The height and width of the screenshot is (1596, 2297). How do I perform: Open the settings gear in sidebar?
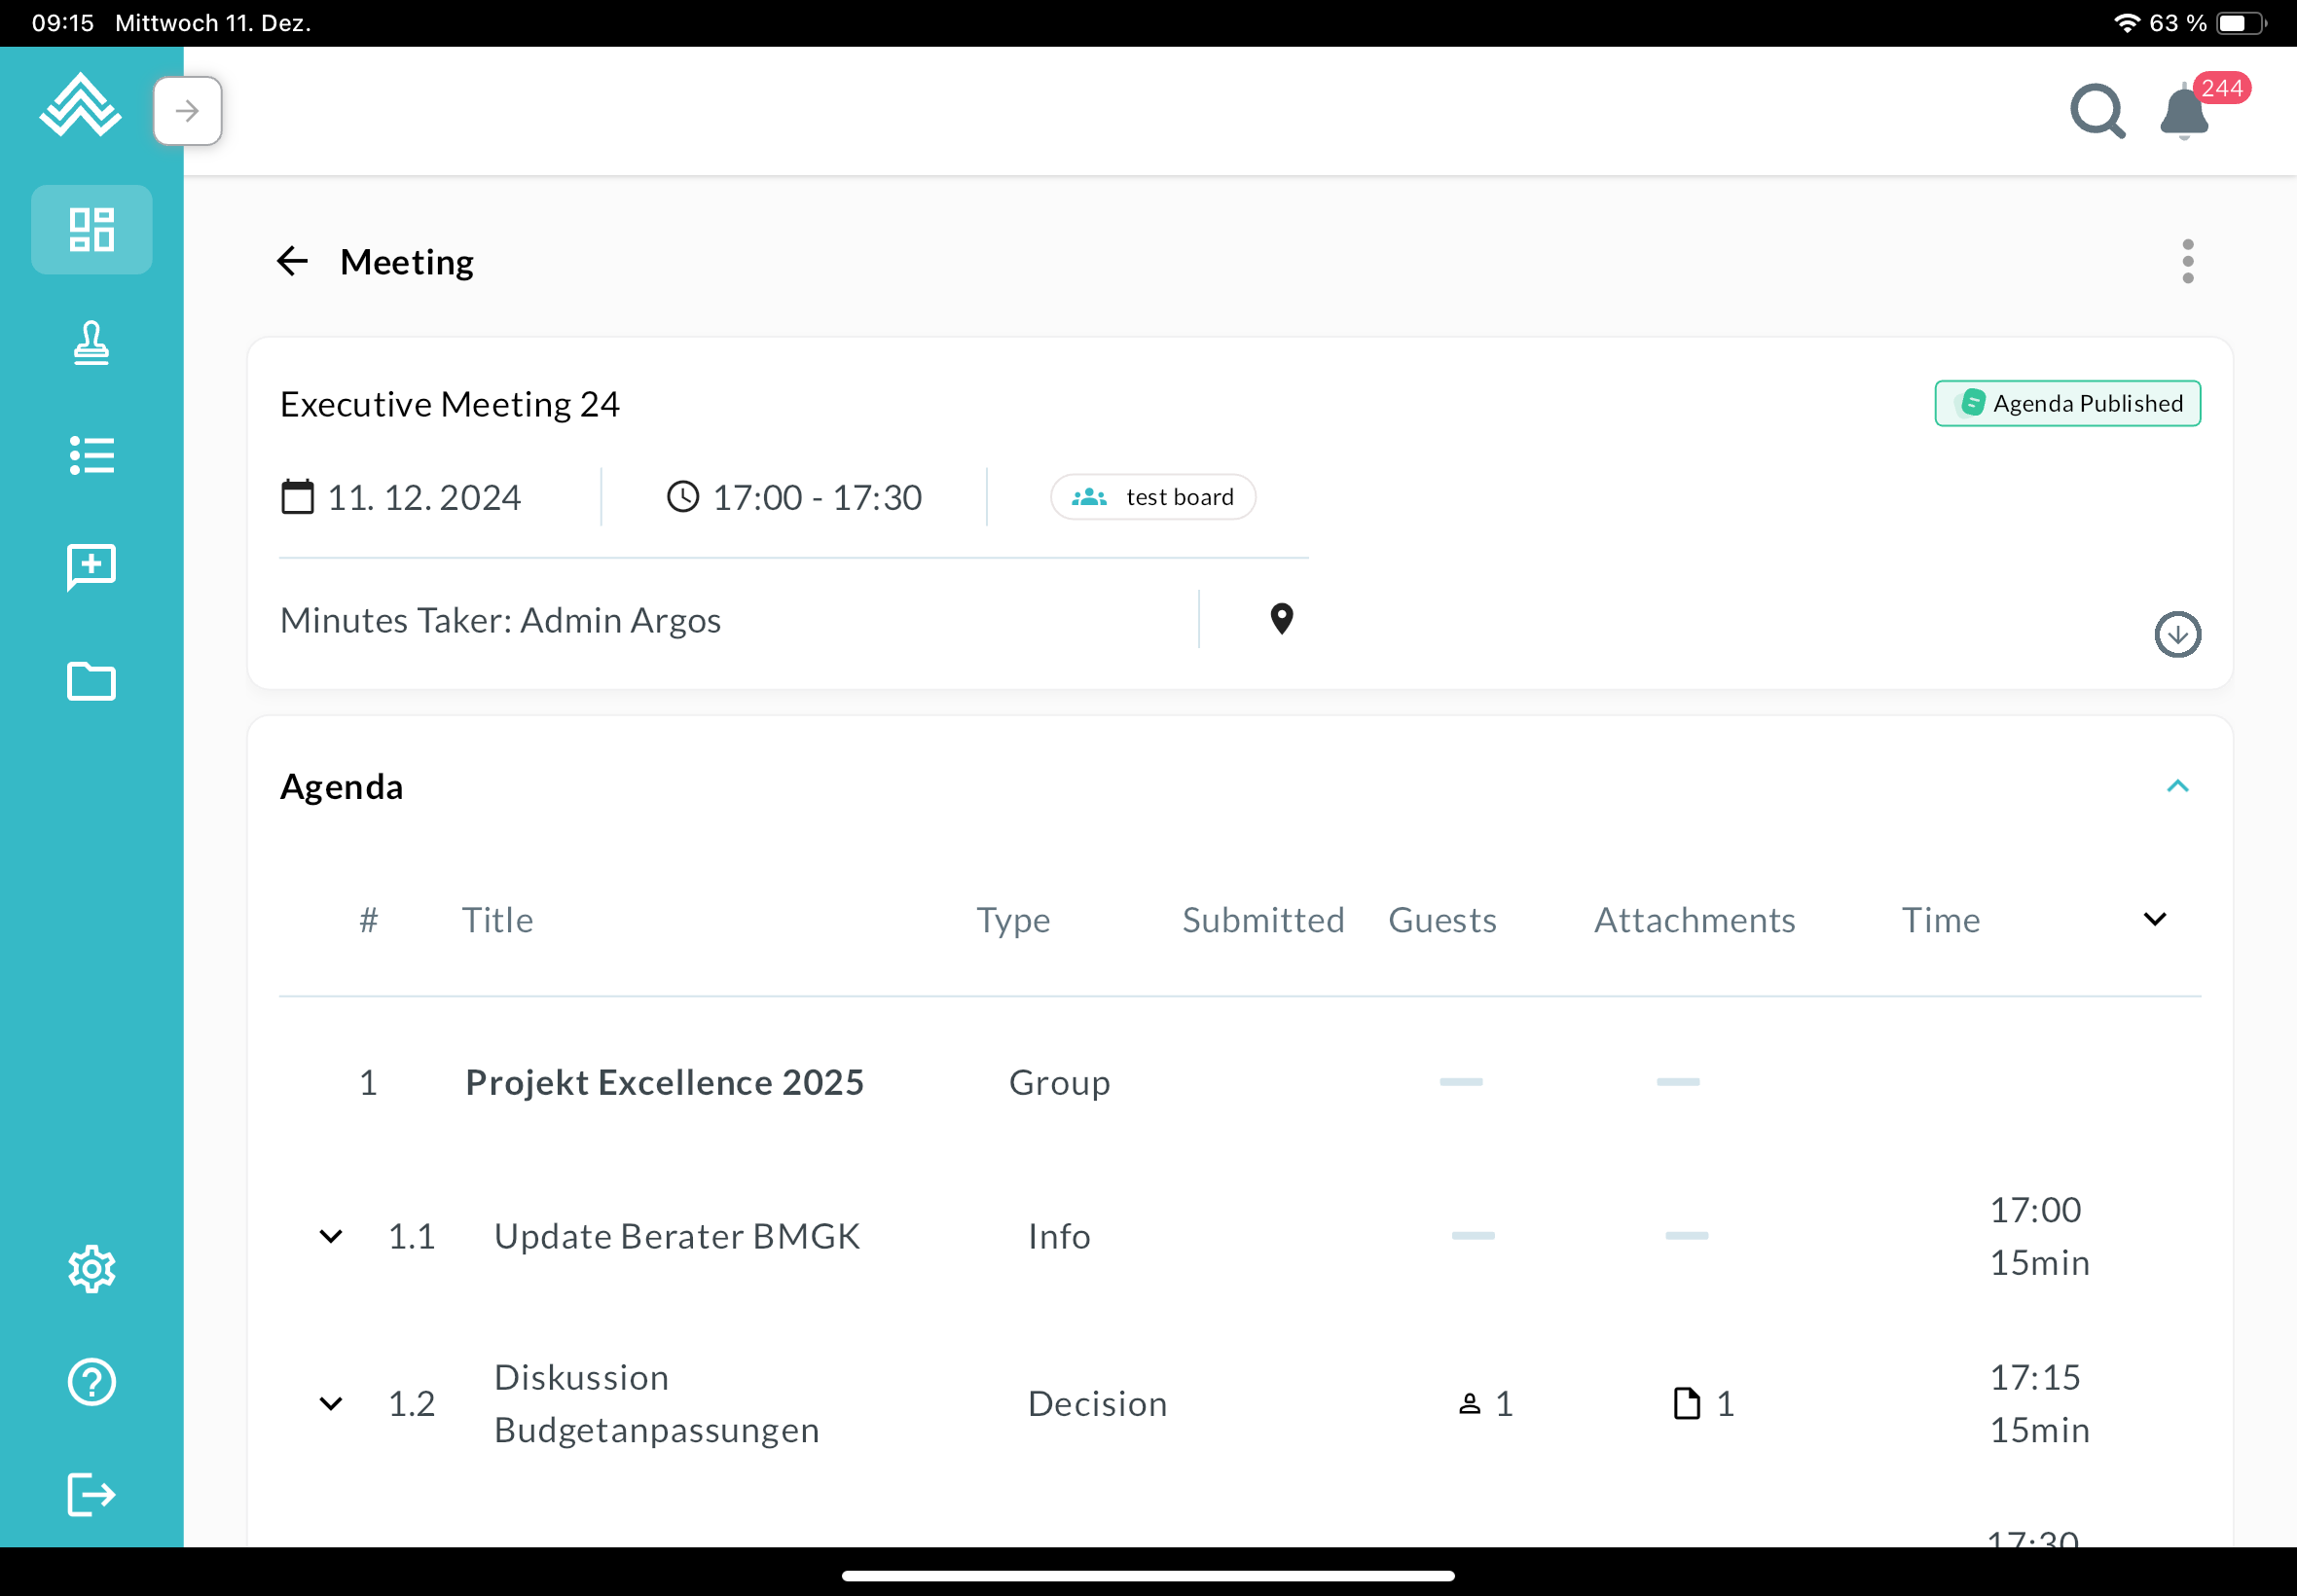coord(91,1269)
